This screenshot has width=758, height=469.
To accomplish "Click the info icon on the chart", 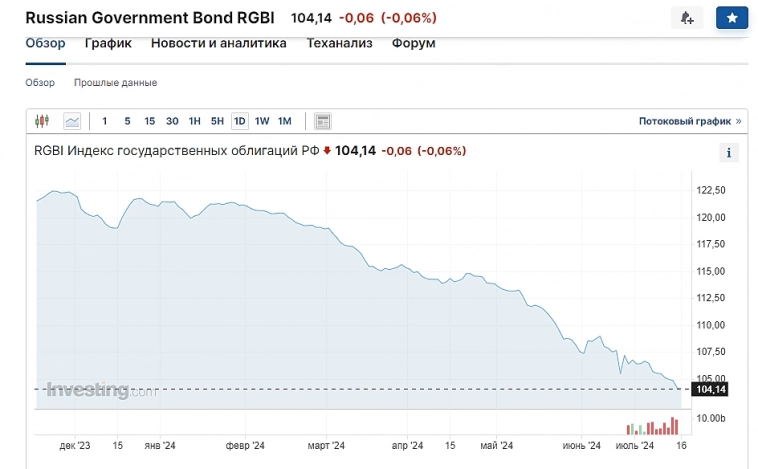I will pos(729,152).
